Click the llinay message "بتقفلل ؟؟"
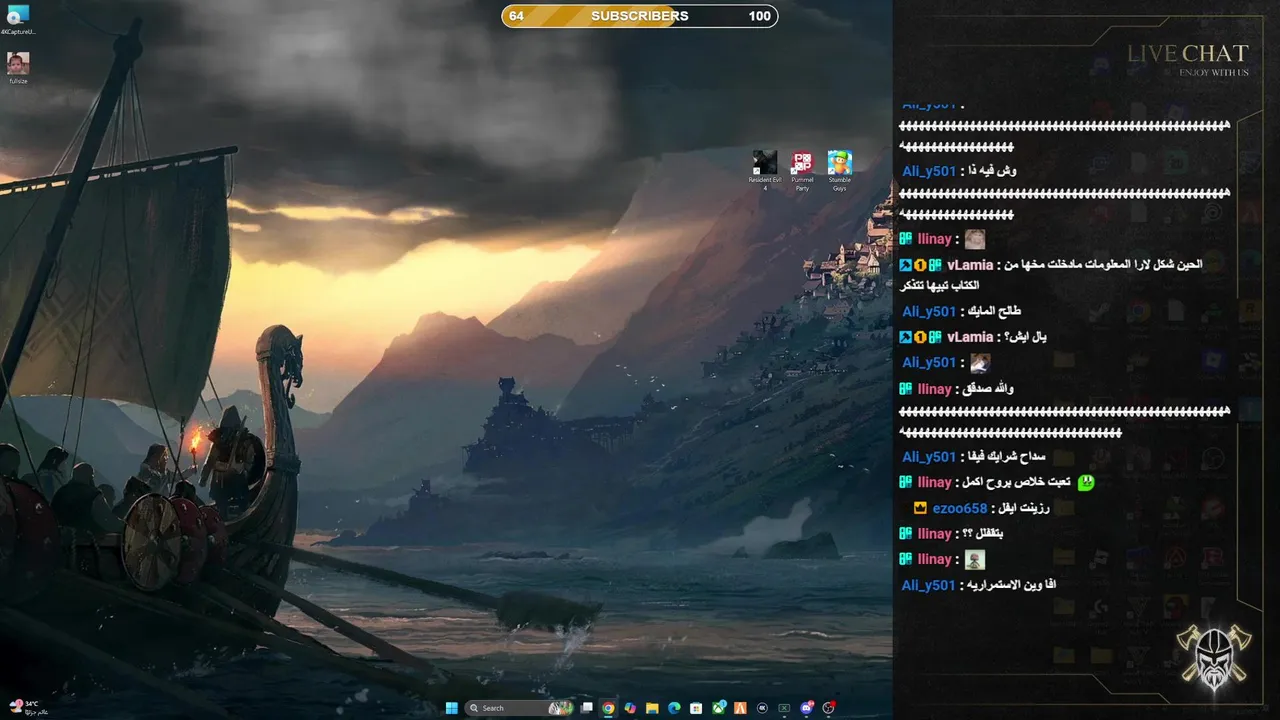Screen dimensions: 1280x720 (983, 534)
